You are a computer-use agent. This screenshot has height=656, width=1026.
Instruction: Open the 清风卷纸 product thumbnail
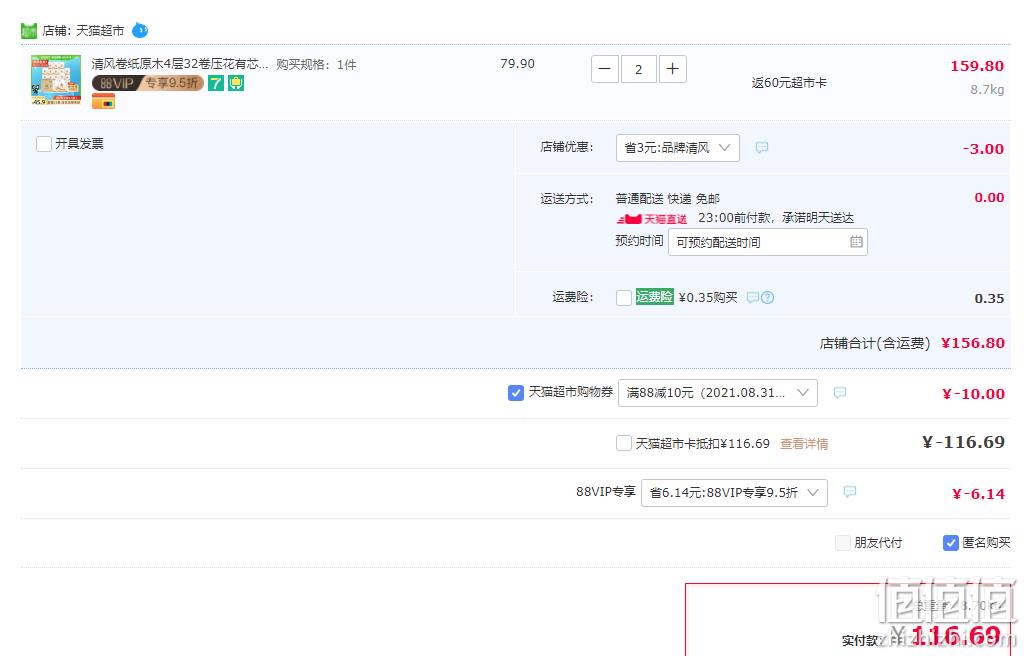click(x=56, y=80)
